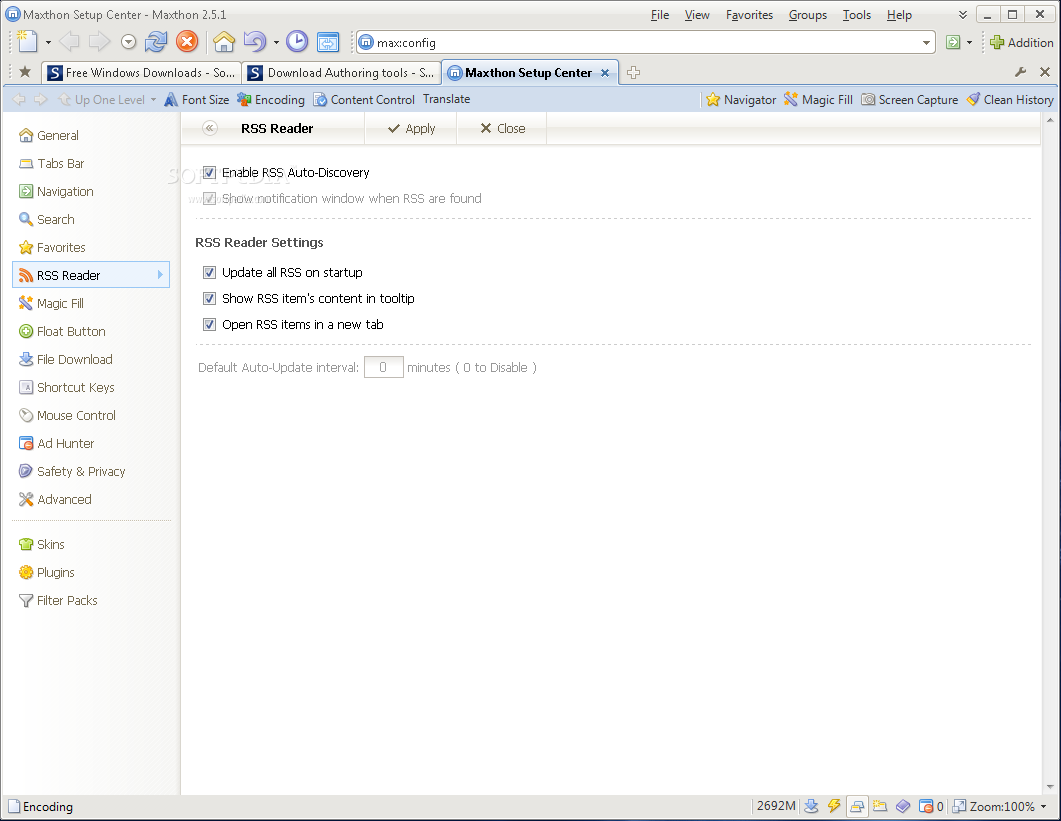
Task: Click the Translate toolbar item
Action: [x=447, y=99]
